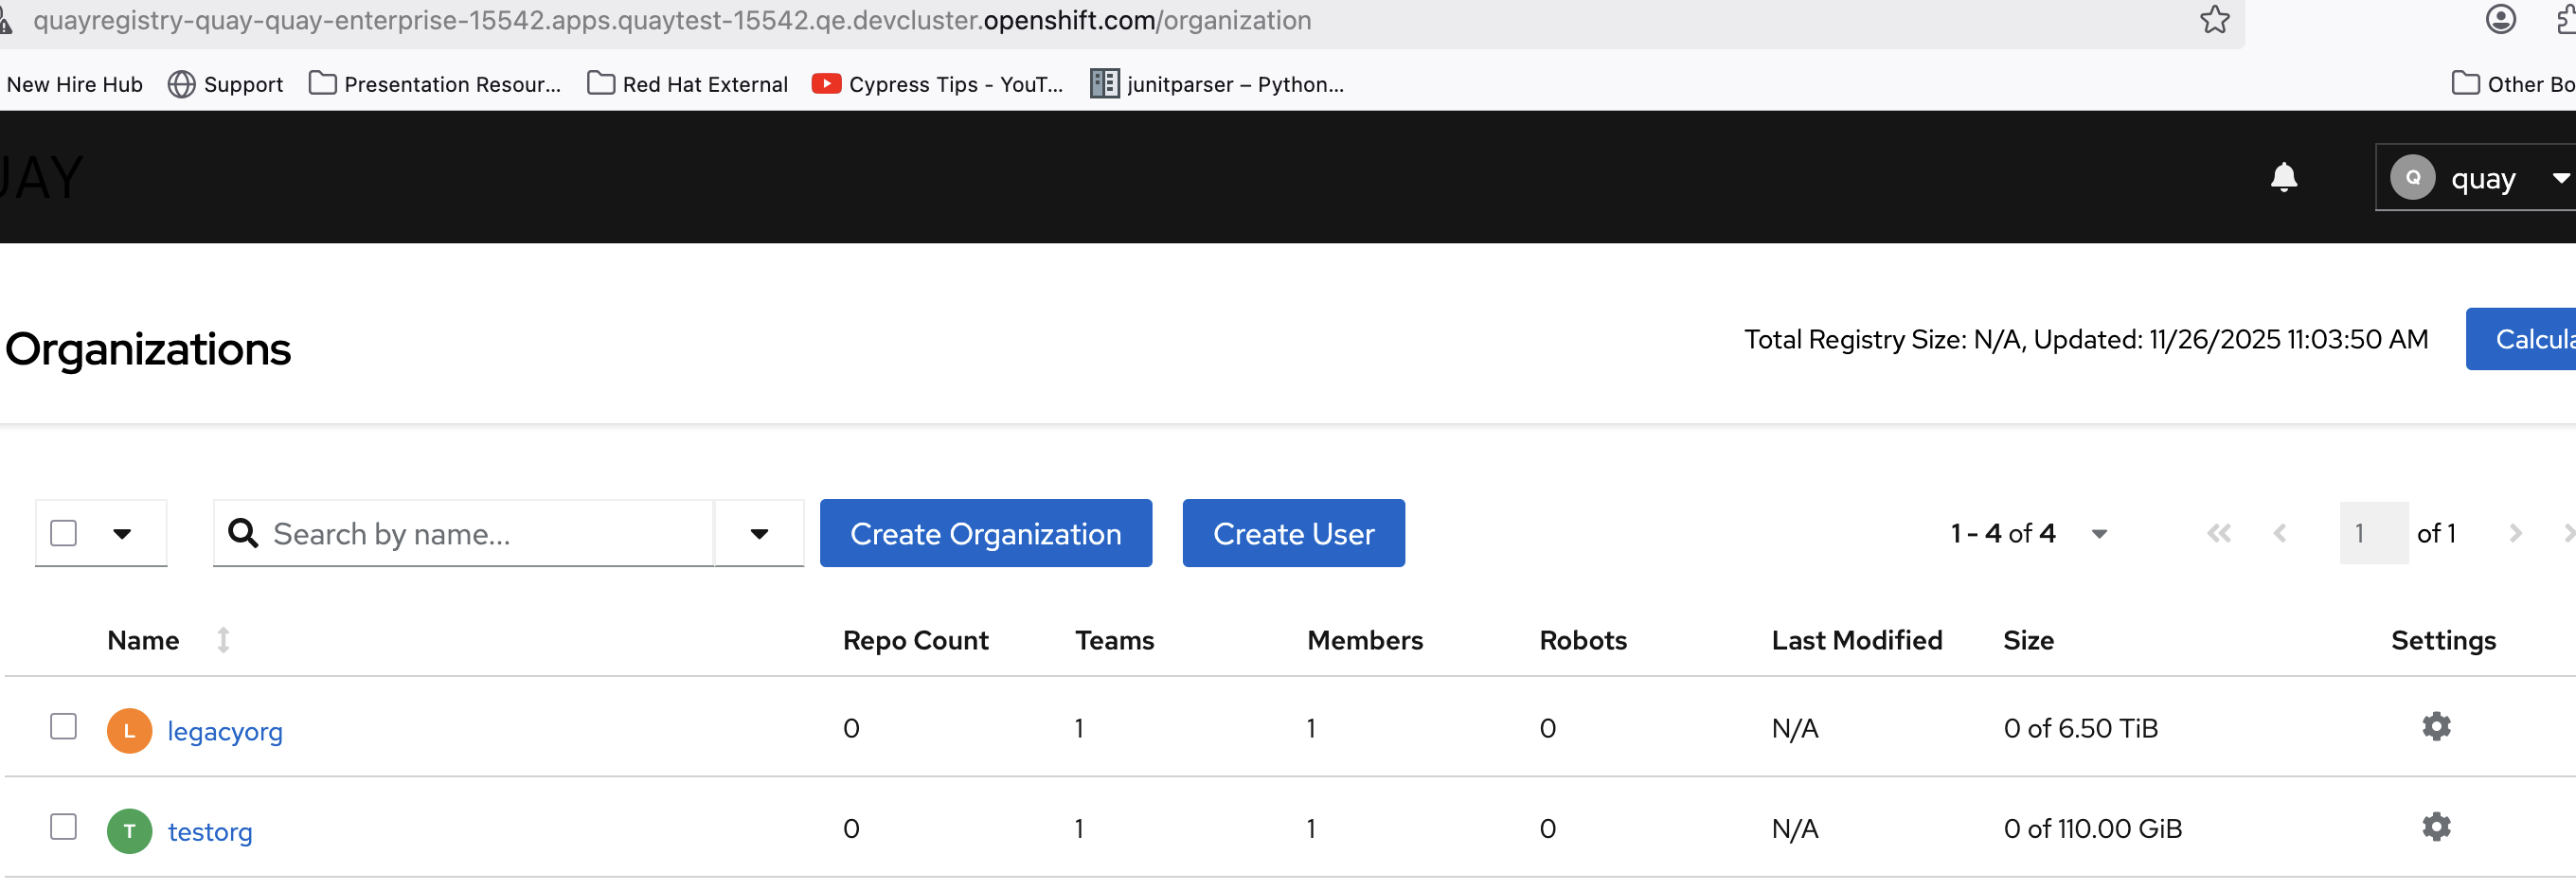
Task: Open the Support bookmark
Action: pos(226,84)
